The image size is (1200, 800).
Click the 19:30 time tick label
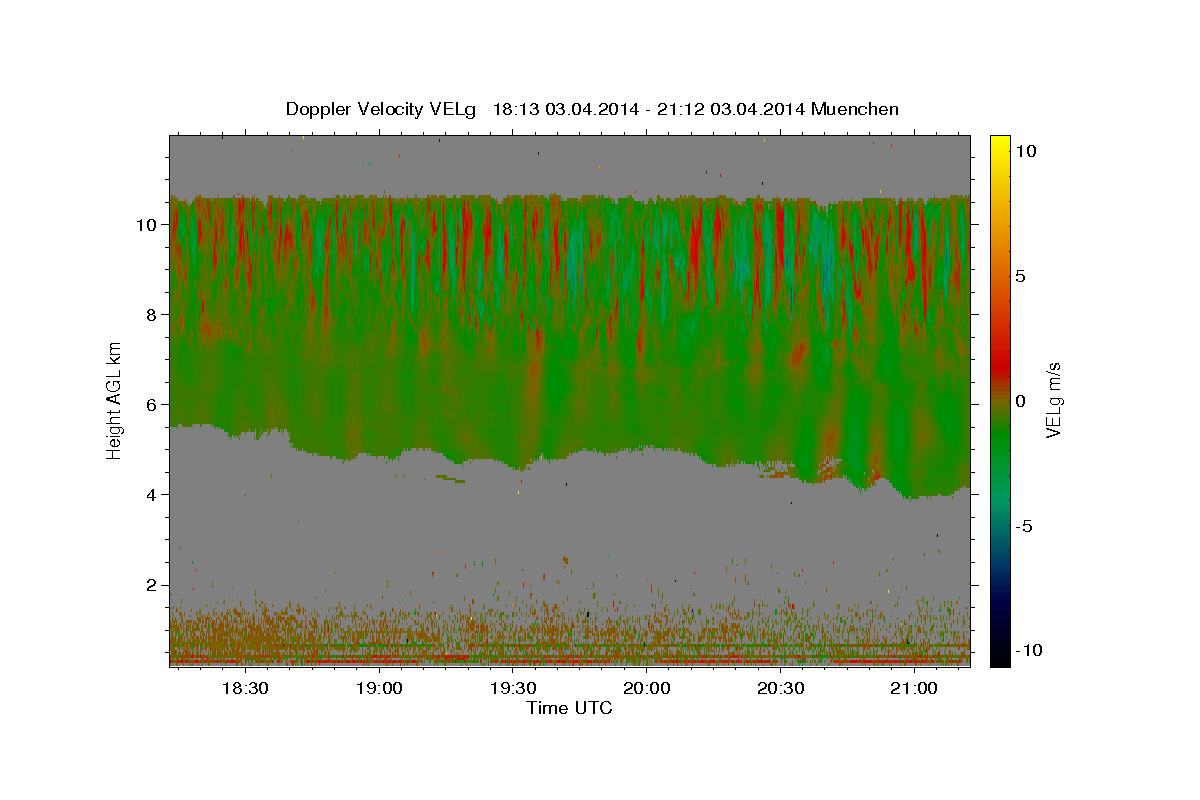[512, 688]
